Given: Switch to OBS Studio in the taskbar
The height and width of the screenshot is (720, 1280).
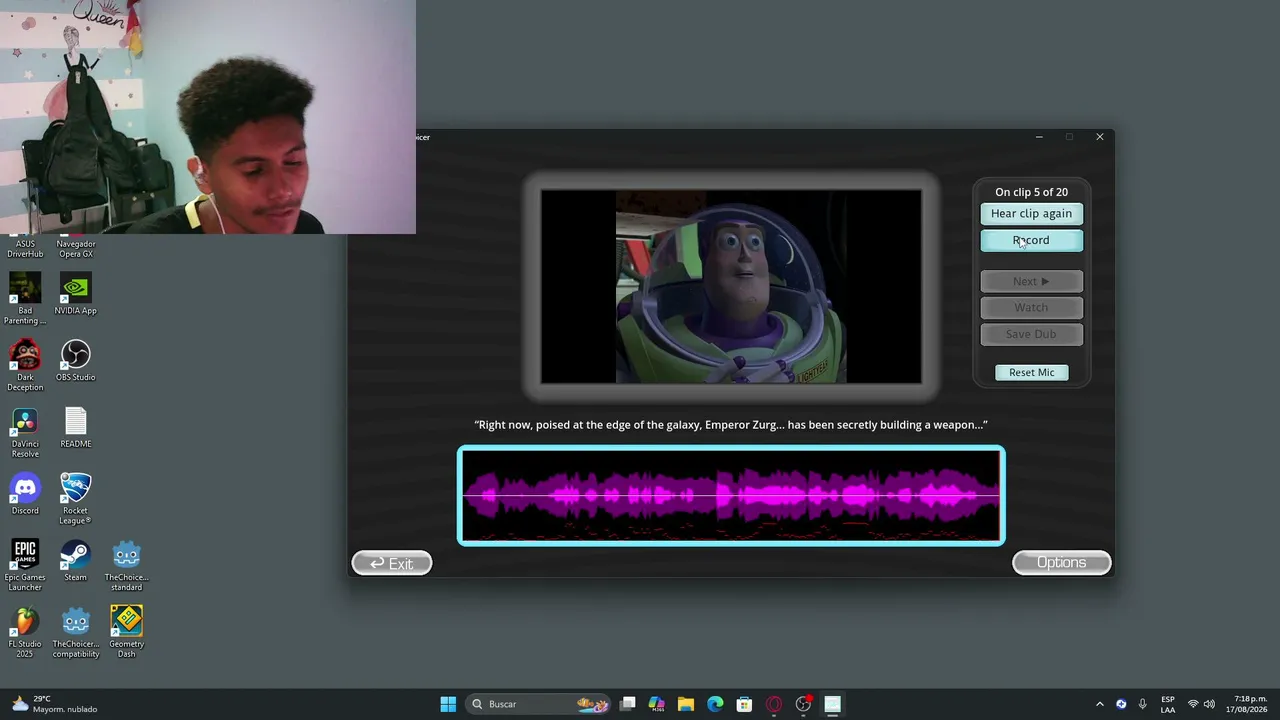Looking at the screenshot, I should pyautogui.click(x=803, y=704).
